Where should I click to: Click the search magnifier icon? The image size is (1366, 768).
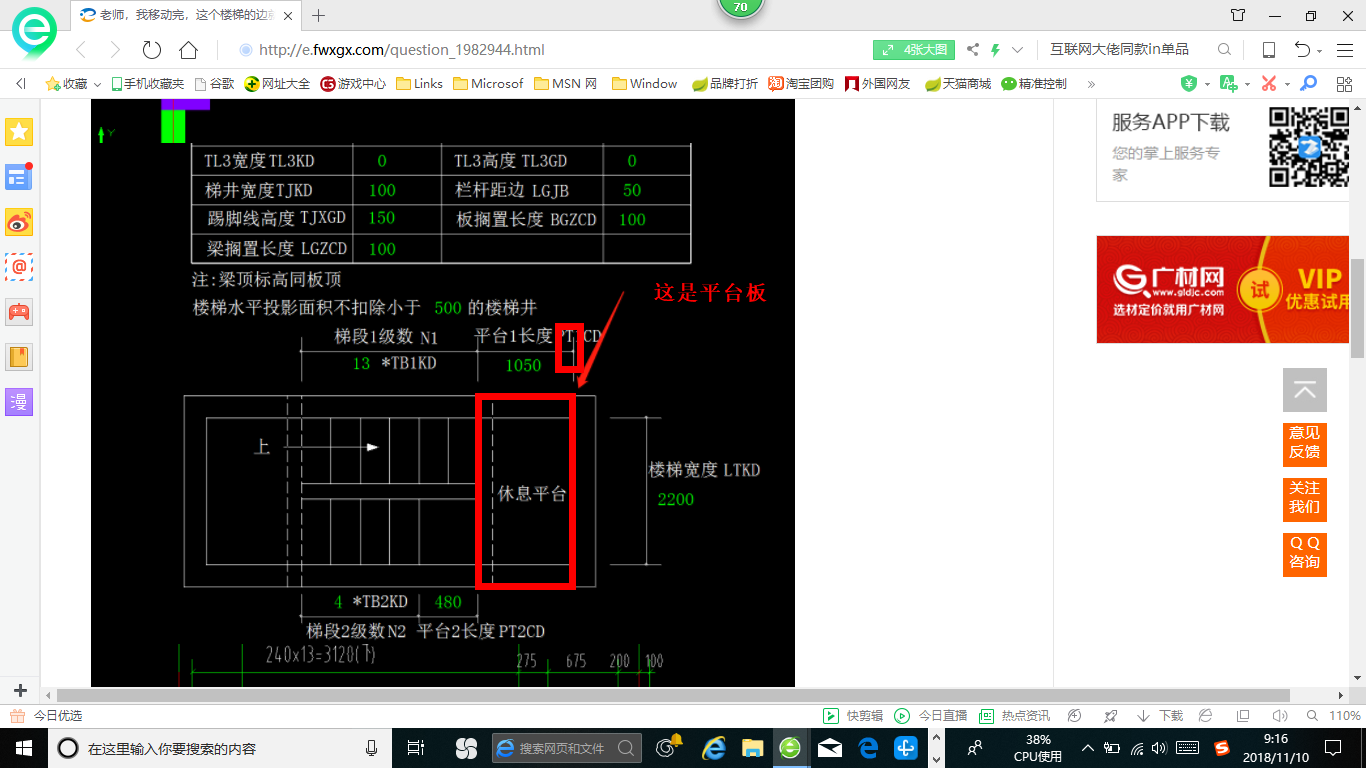1224,50
